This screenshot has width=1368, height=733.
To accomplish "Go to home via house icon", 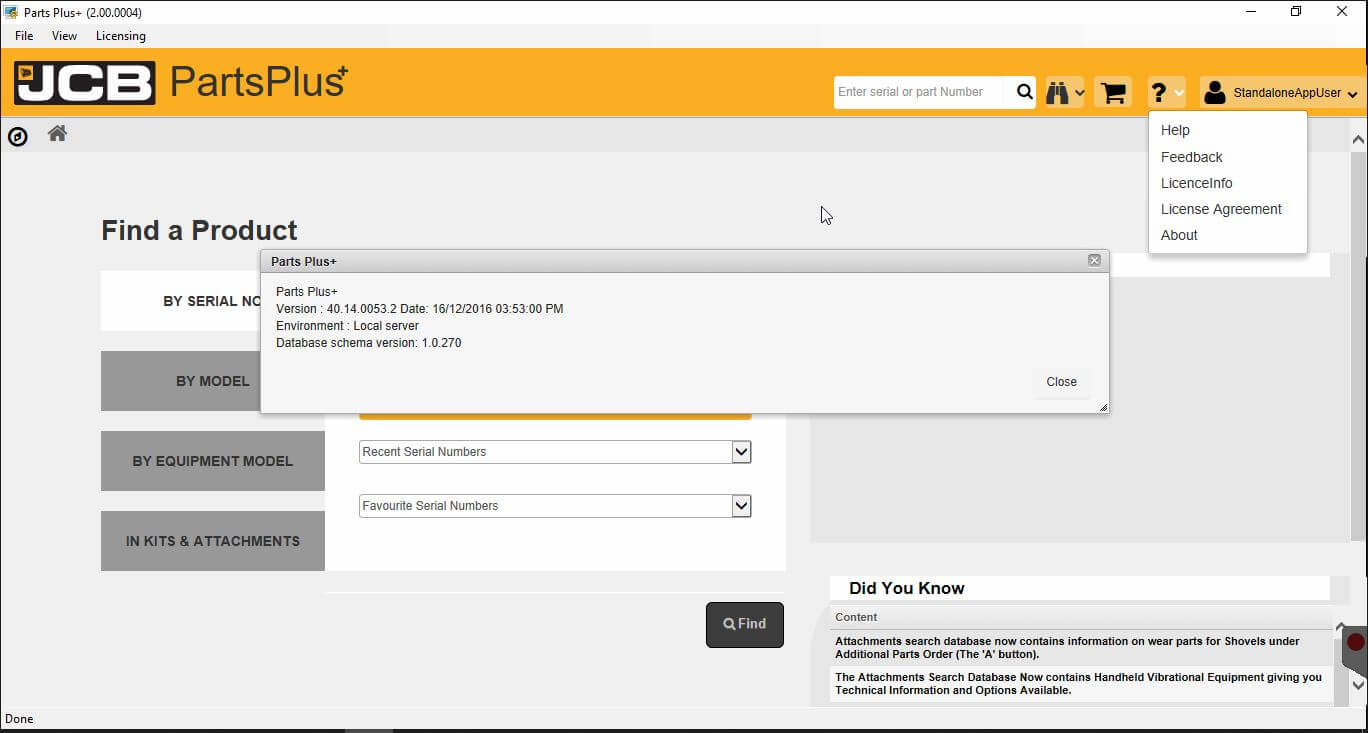I will point(57,133).
